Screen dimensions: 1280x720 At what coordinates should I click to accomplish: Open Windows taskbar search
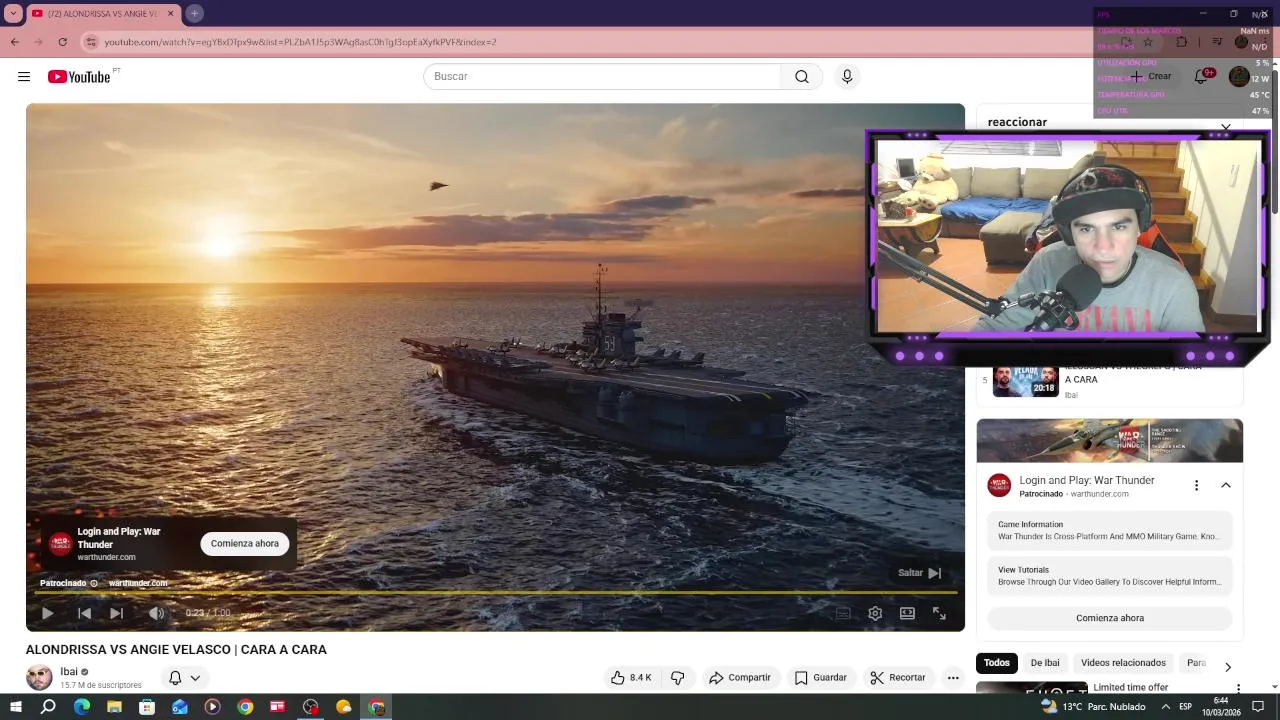48,707
